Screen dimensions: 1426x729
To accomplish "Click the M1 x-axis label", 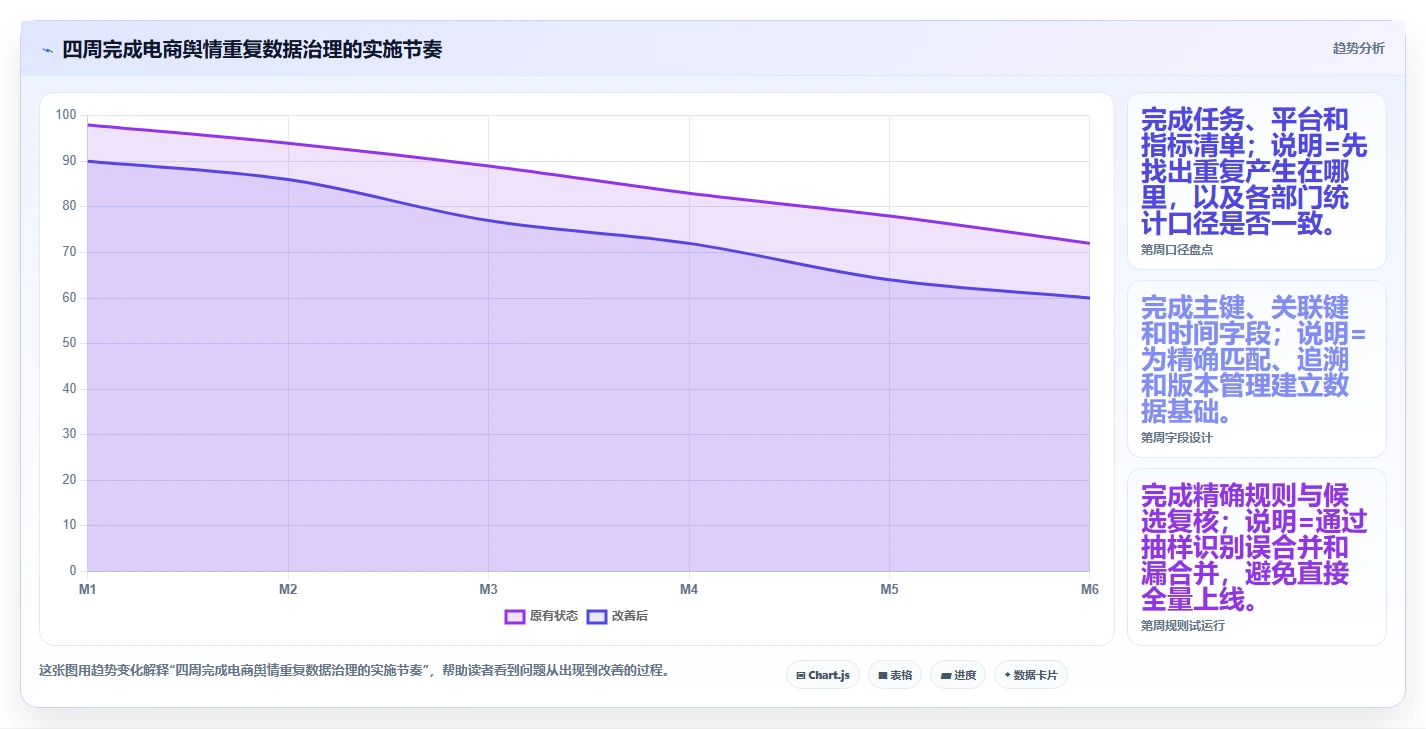I will point(88,589).
